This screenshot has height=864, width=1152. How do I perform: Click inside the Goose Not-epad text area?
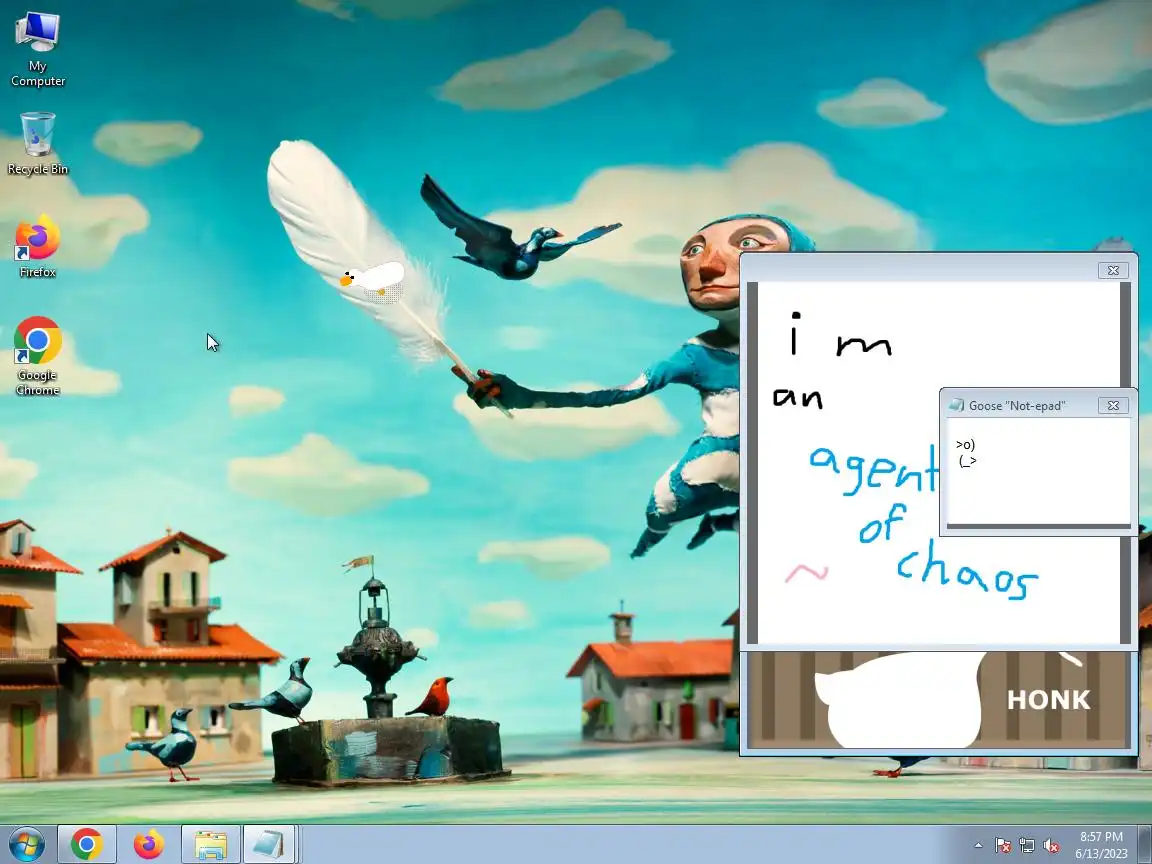pyautogui.click(x=1038, y=472)
